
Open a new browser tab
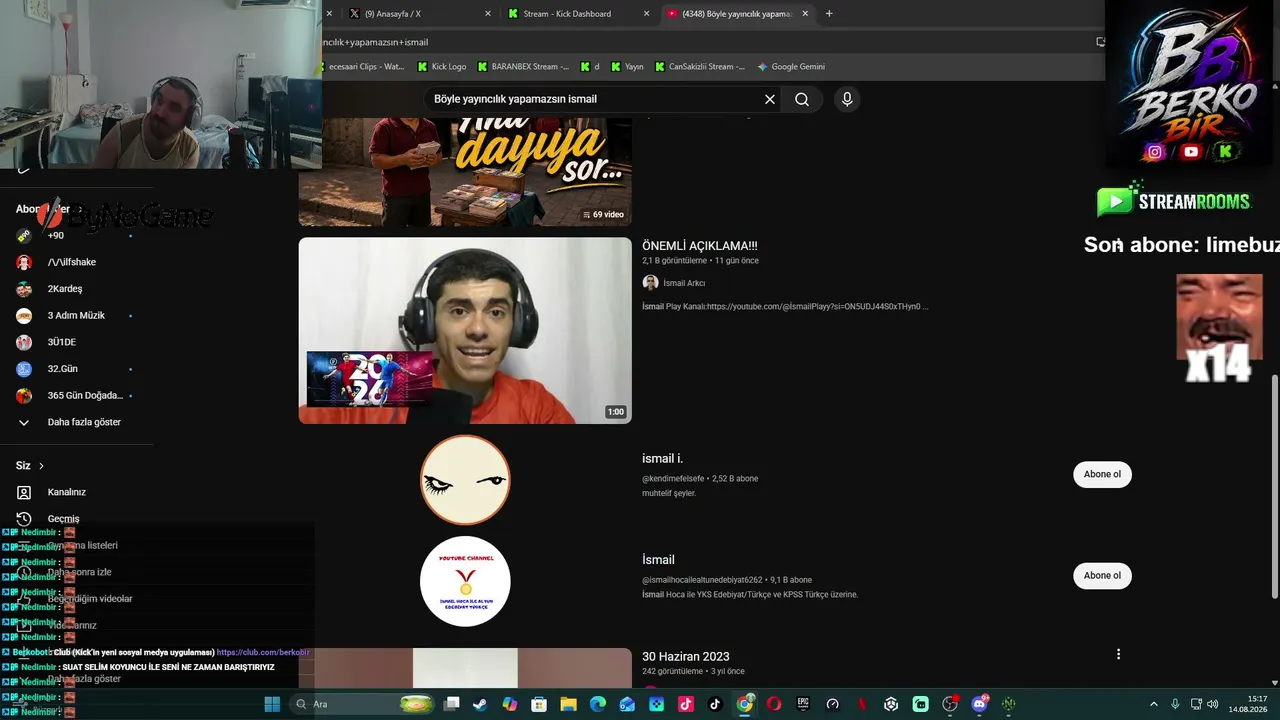[x=829, y=14]
